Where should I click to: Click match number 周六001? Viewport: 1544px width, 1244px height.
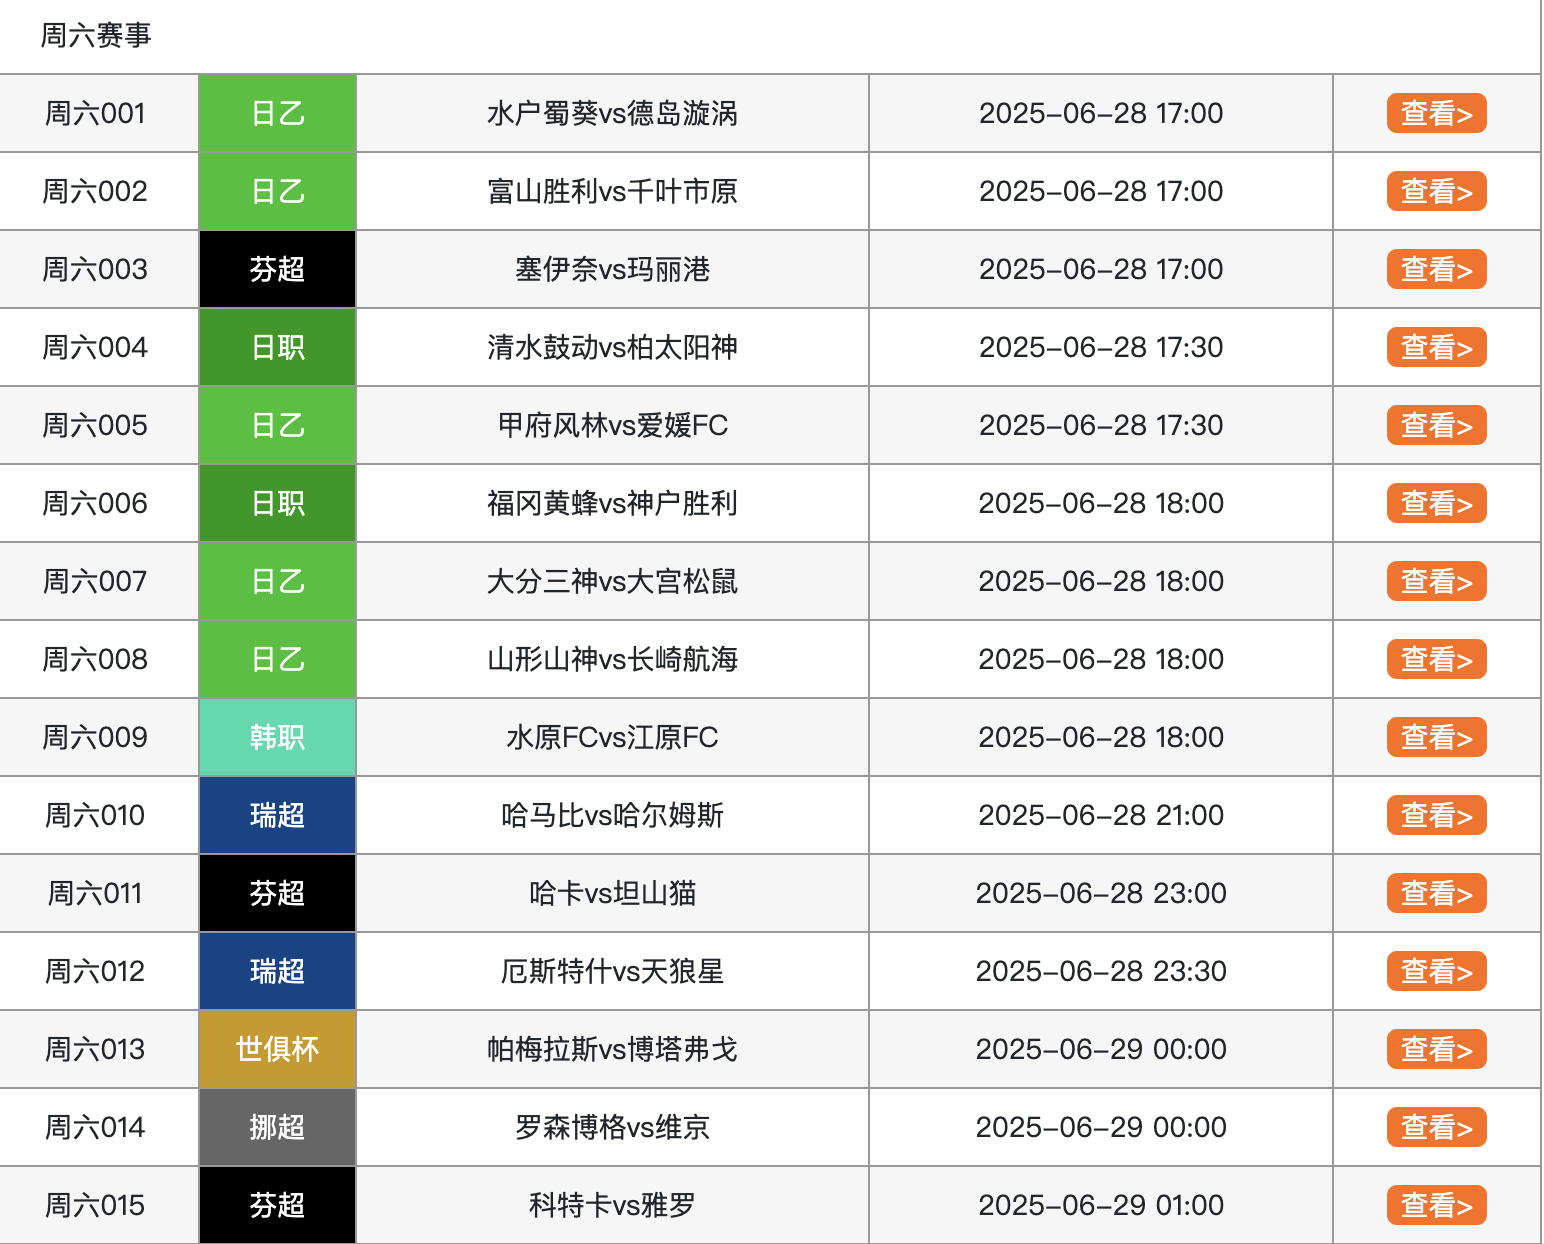click(x=95, y=113)
